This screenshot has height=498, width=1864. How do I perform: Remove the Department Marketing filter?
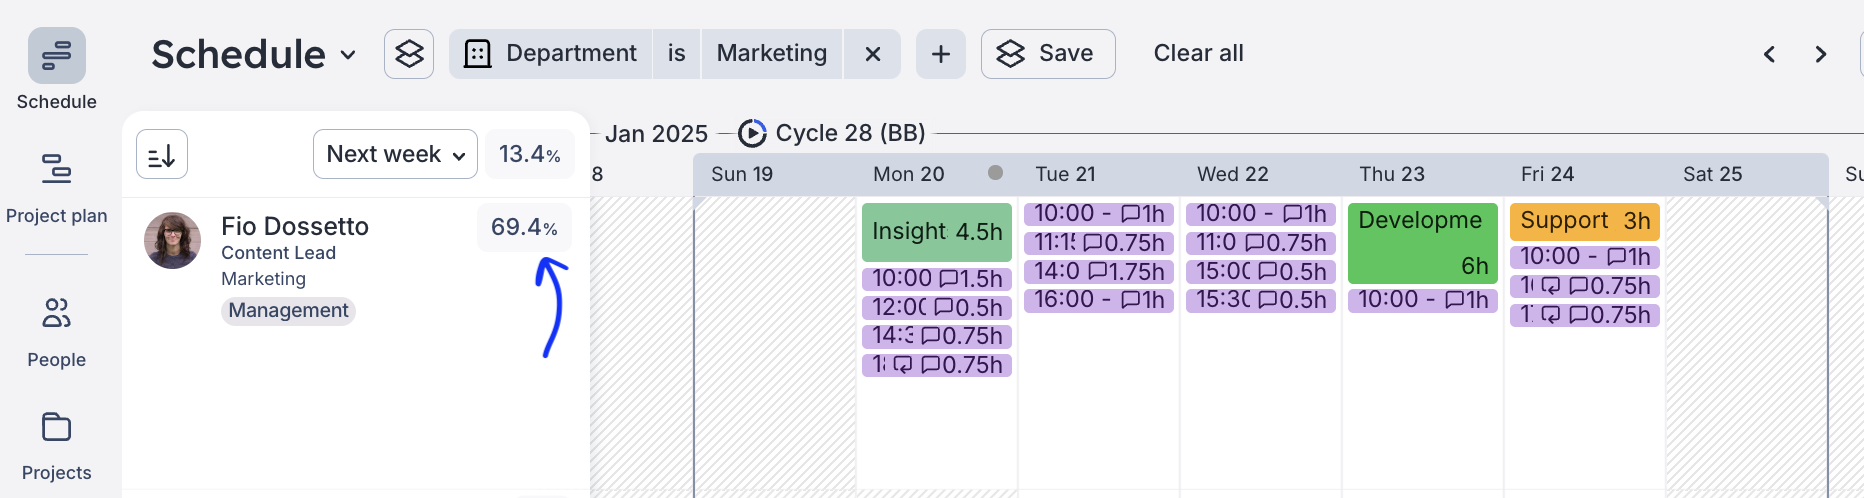click(x=872, y=54)
